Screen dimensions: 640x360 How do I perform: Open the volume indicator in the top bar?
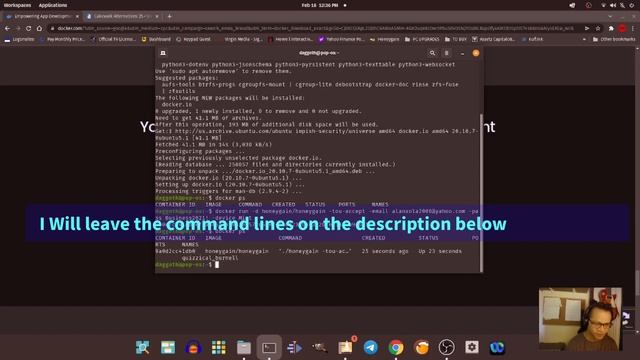coord(613,5)
